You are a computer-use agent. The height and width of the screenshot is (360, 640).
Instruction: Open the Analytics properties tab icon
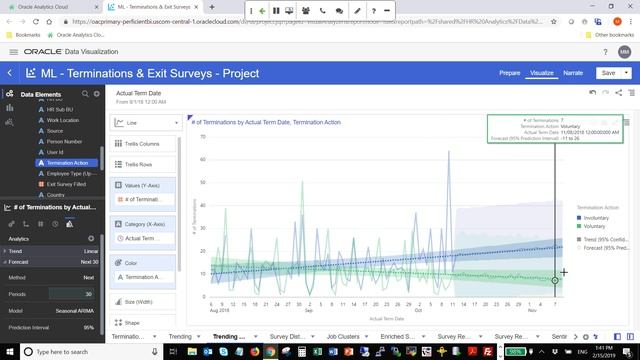[x=70, y=224]
